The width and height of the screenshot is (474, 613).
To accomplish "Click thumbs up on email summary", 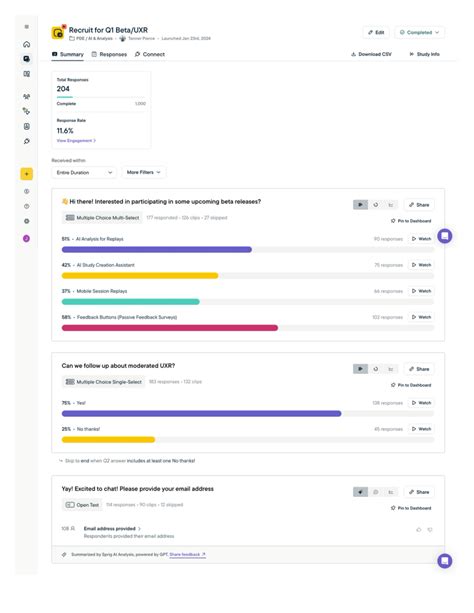I will click(x=419, y=530).
